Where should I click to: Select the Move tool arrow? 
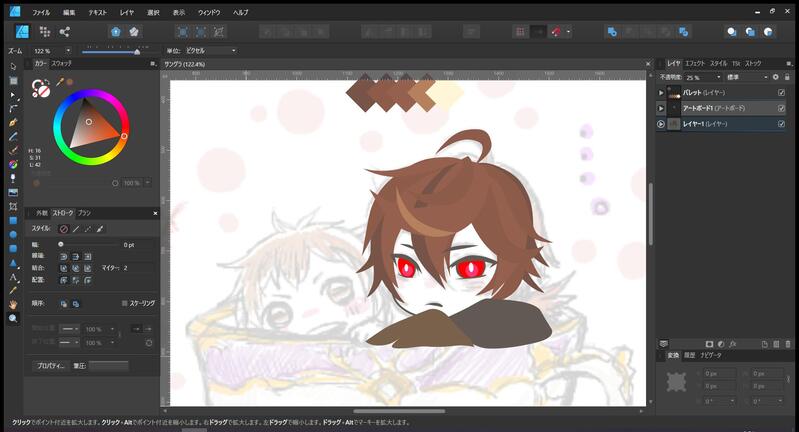tap(13, 67)
